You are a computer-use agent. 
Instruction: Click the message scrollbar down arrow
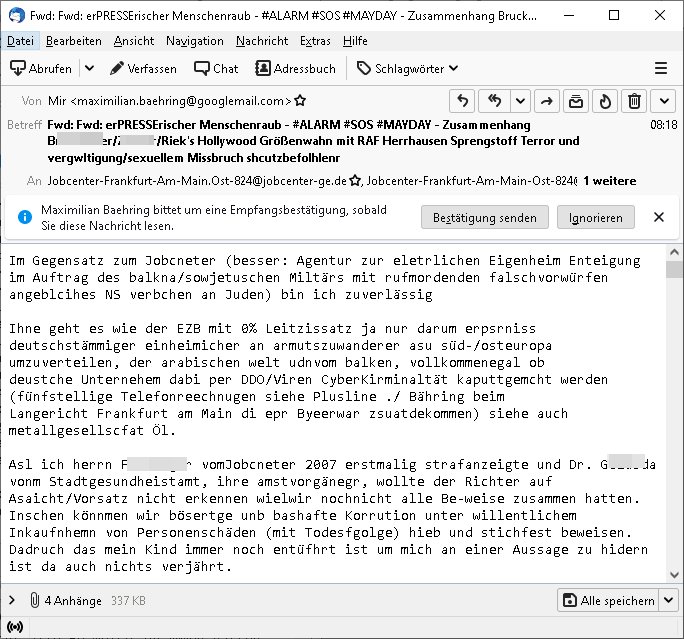[x=674, y=575]
